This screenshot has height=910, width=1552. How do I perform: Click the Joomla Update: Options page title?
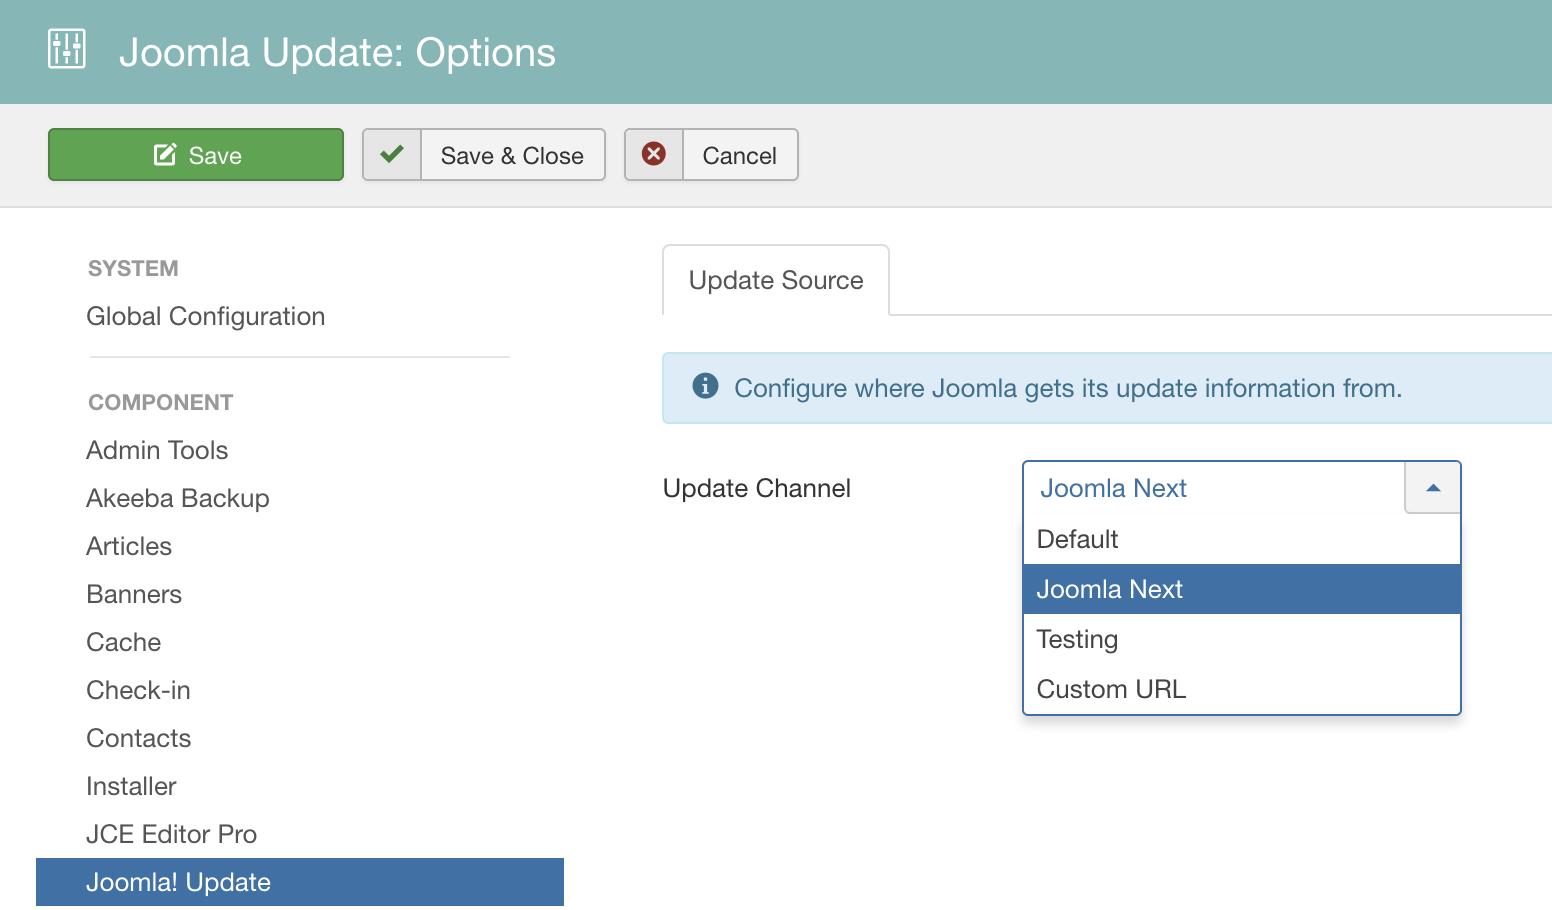(x=337, y=52)
